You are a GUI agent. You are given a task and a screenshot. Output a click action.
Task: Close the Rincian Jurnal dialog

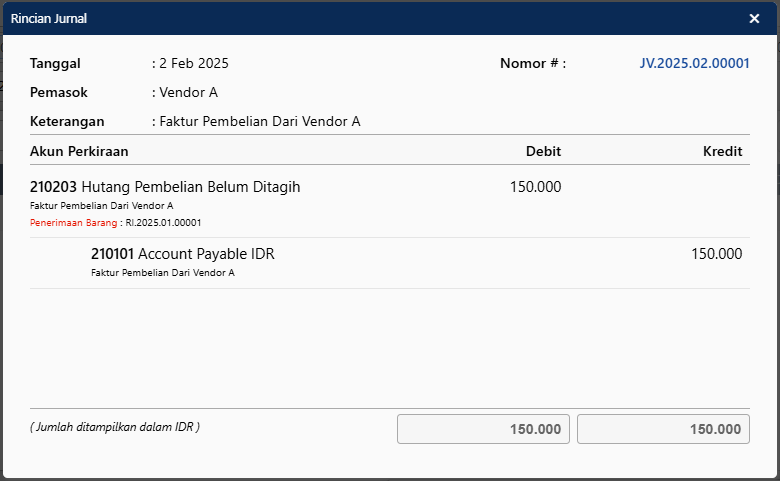(x=754, y=18)
